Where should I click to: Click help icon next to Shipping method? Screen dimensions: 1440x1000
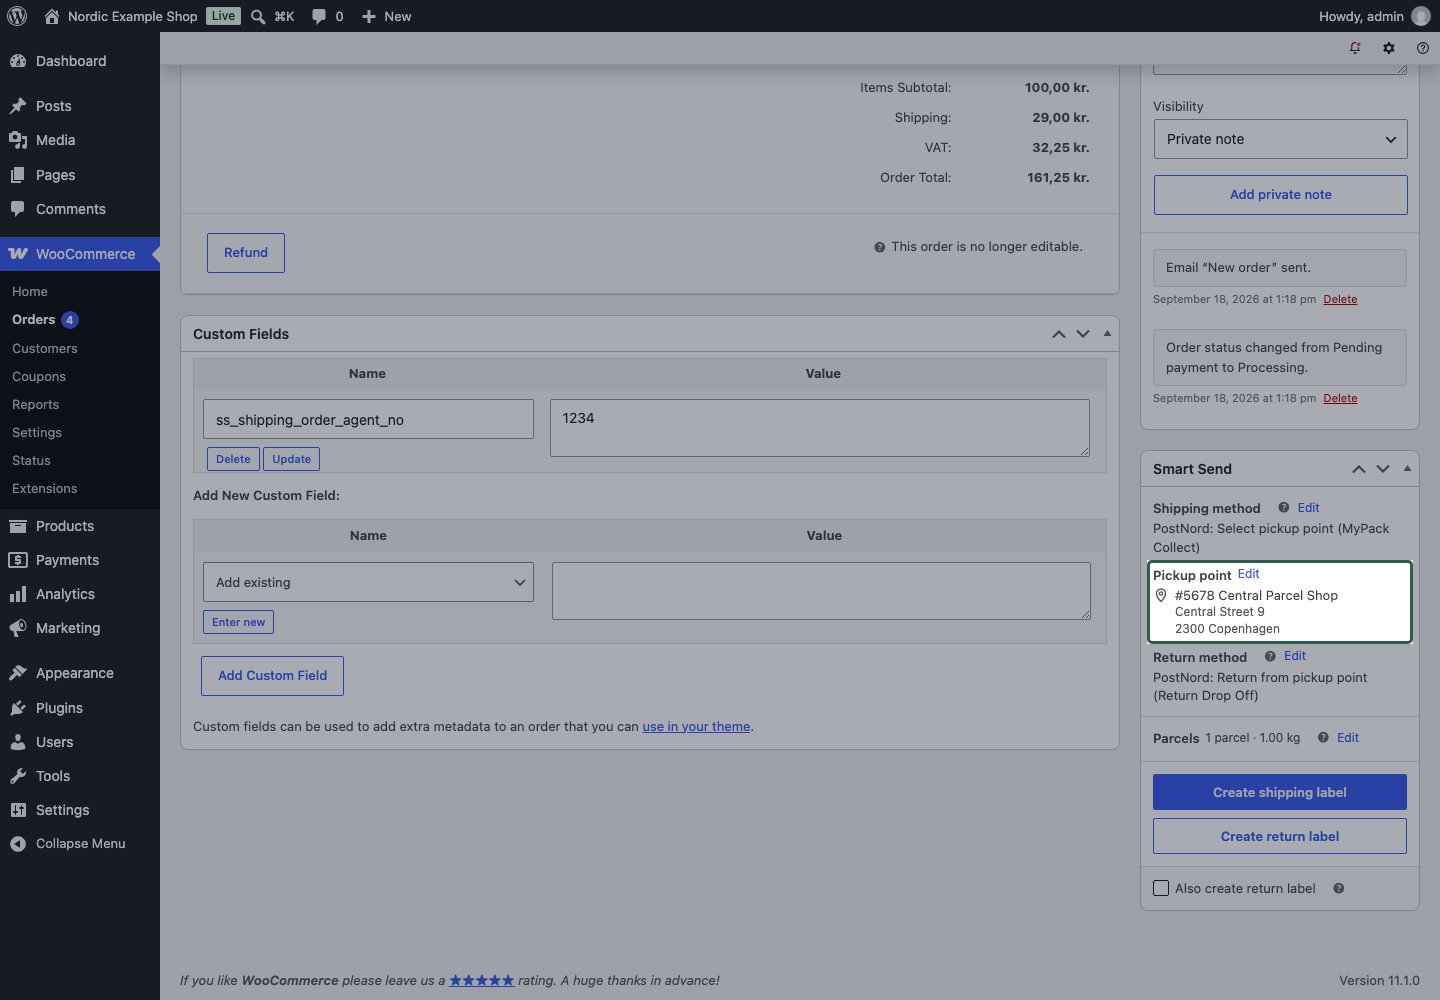tap(1283, 508)
